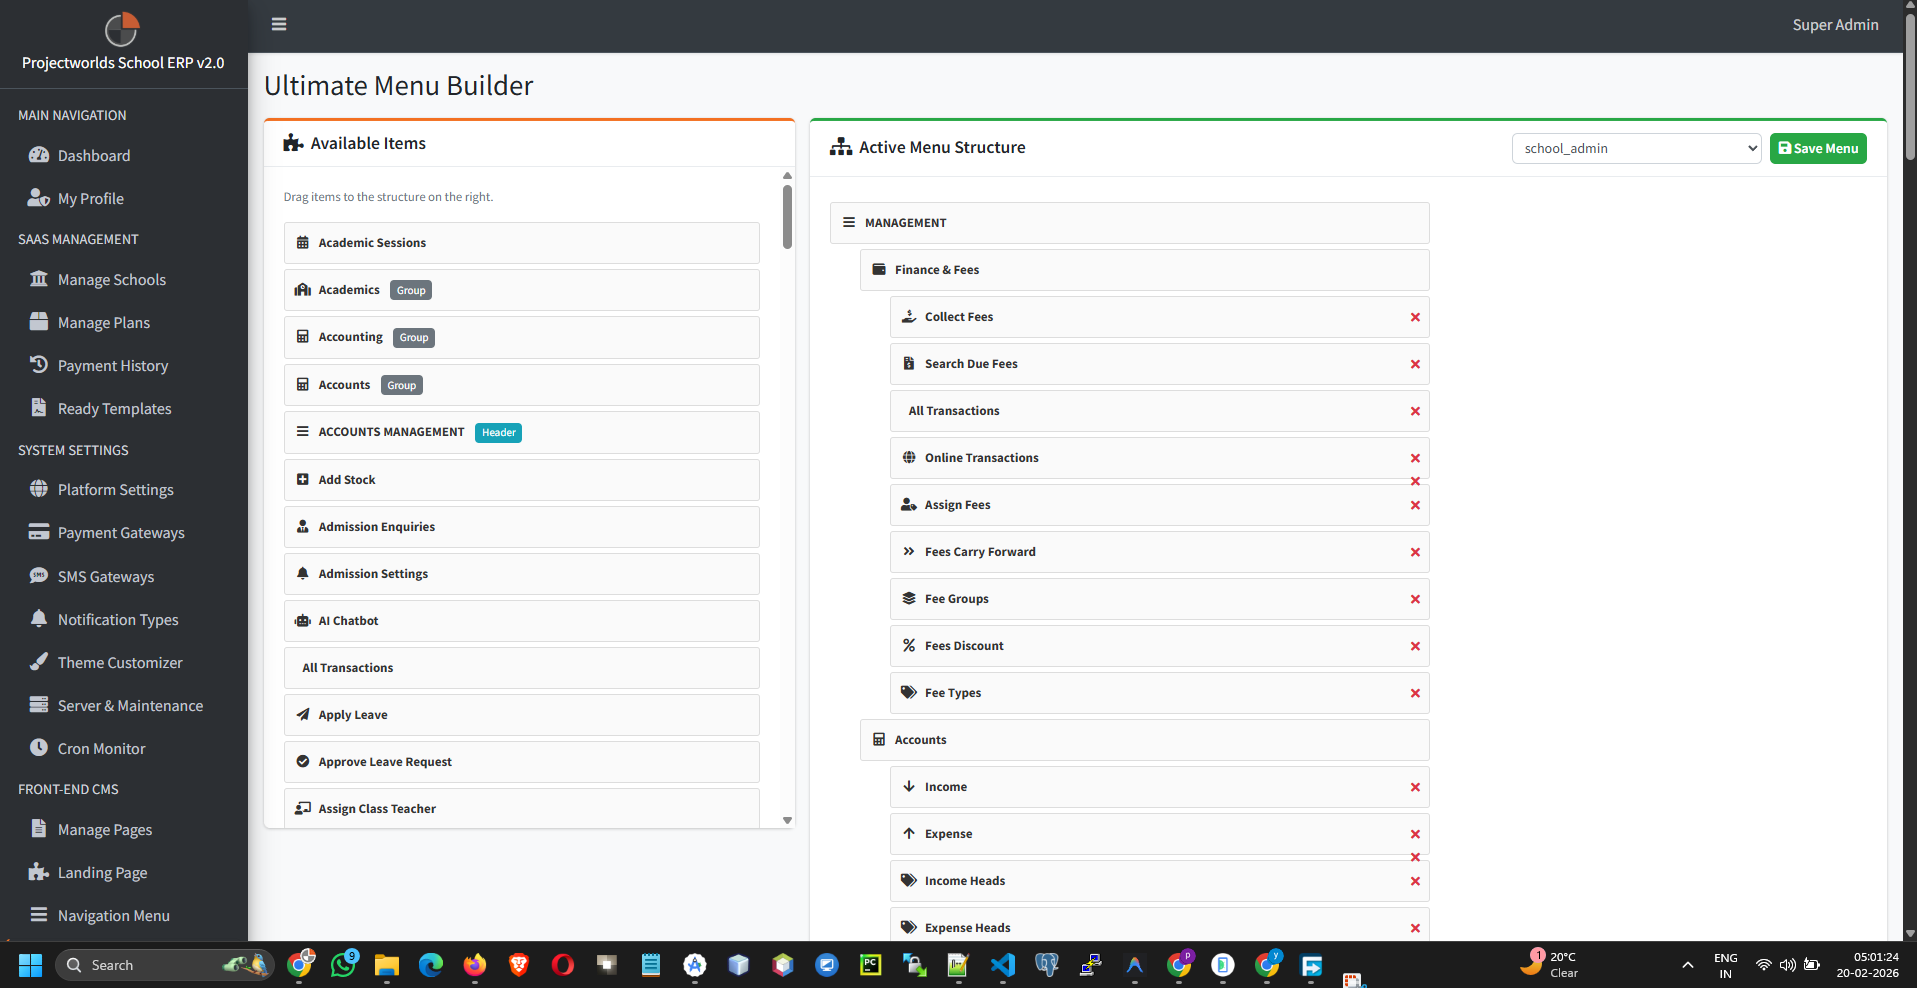Open the school_admin menu dropdown
1917x988 pixels.
pos(1635,148)
